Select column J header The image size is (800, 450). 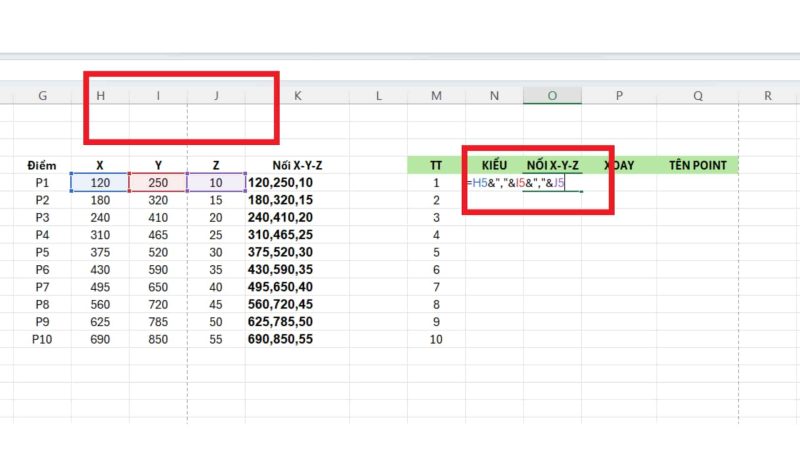pyautogui.click(x=216, y=95)
